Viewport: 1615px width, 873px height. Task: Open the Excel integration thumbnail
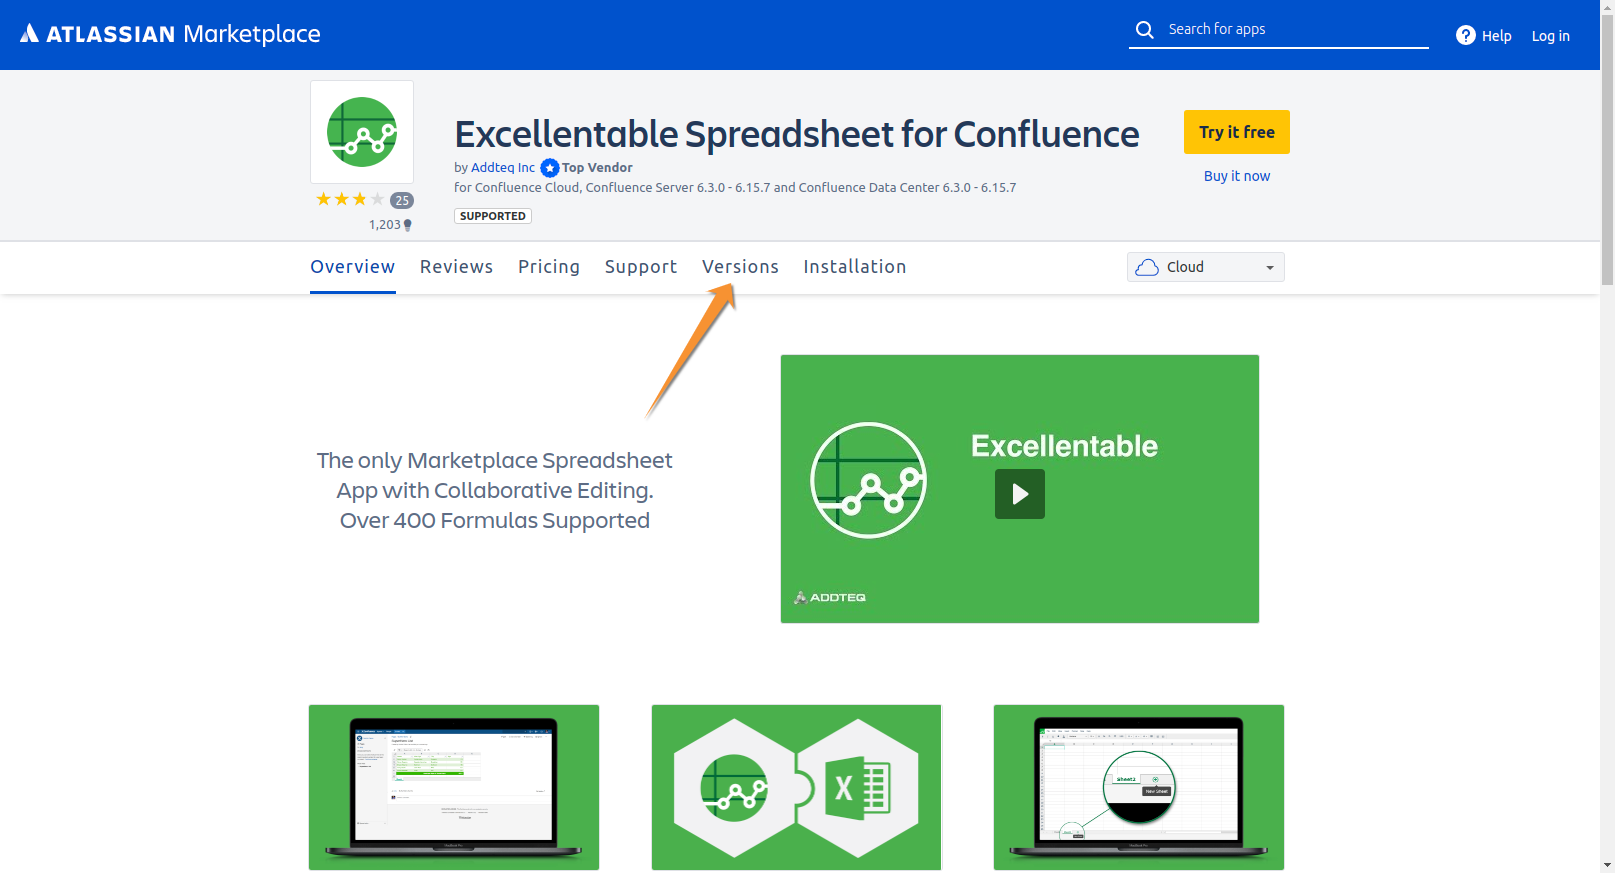pyautogui.click(x=796, y=787)
